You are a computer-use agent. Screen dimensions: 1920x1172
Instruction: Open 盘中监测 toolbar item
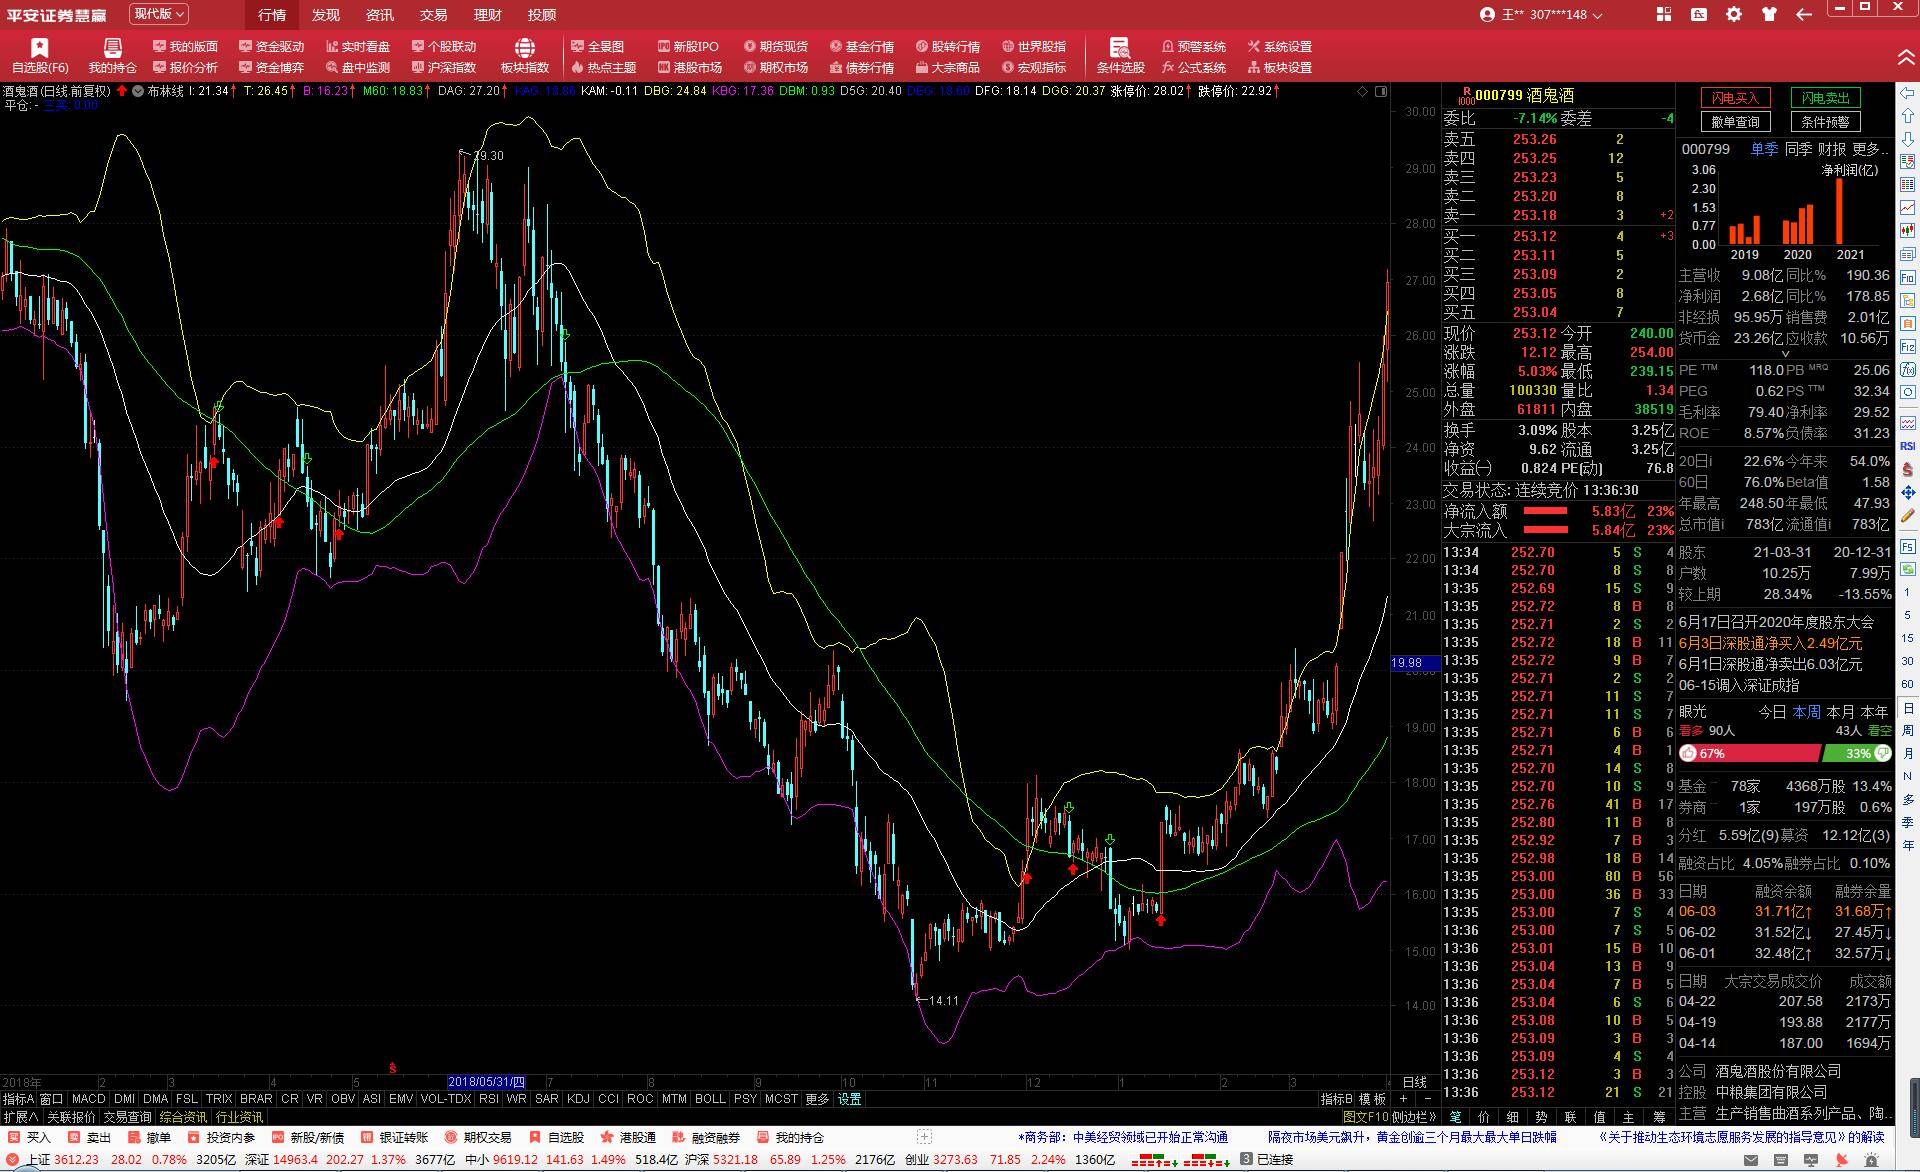click(x=357, y=68)
